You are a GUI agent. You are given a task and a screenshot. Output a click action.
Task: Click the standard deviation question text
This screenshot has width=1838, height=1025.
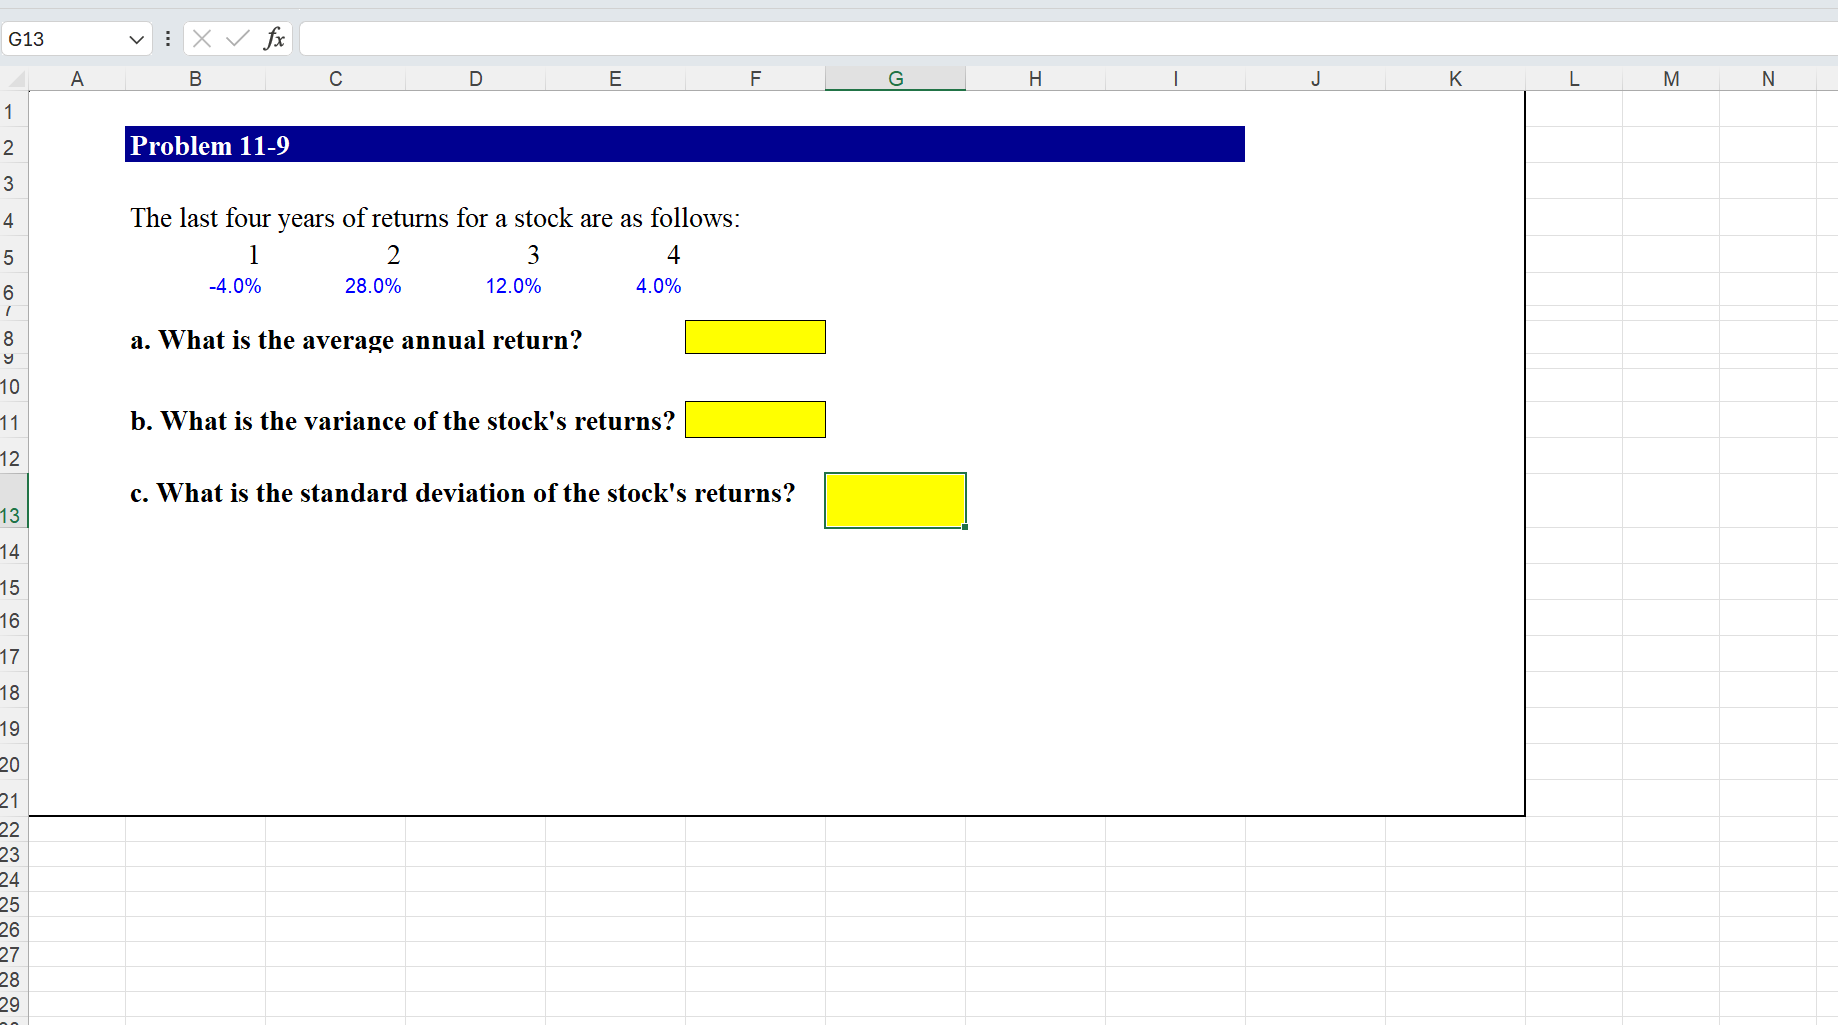[x=463, y=493]
